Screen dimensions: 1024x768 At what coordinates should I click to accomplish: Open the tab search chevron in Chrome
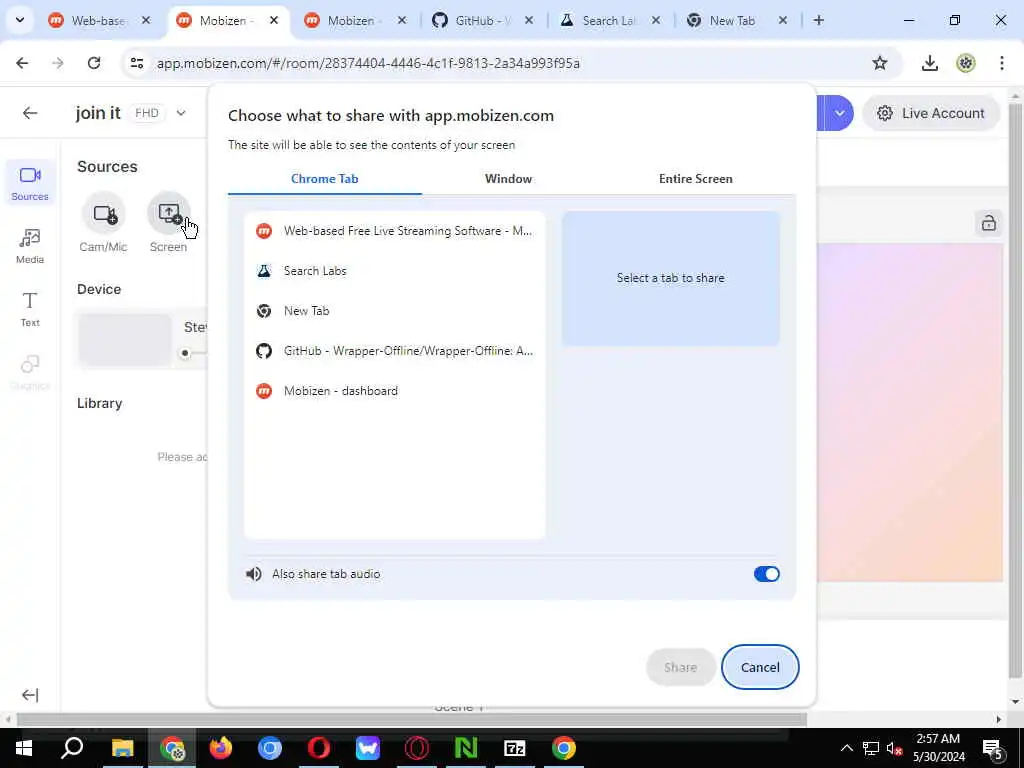click(x=20, y=20)
